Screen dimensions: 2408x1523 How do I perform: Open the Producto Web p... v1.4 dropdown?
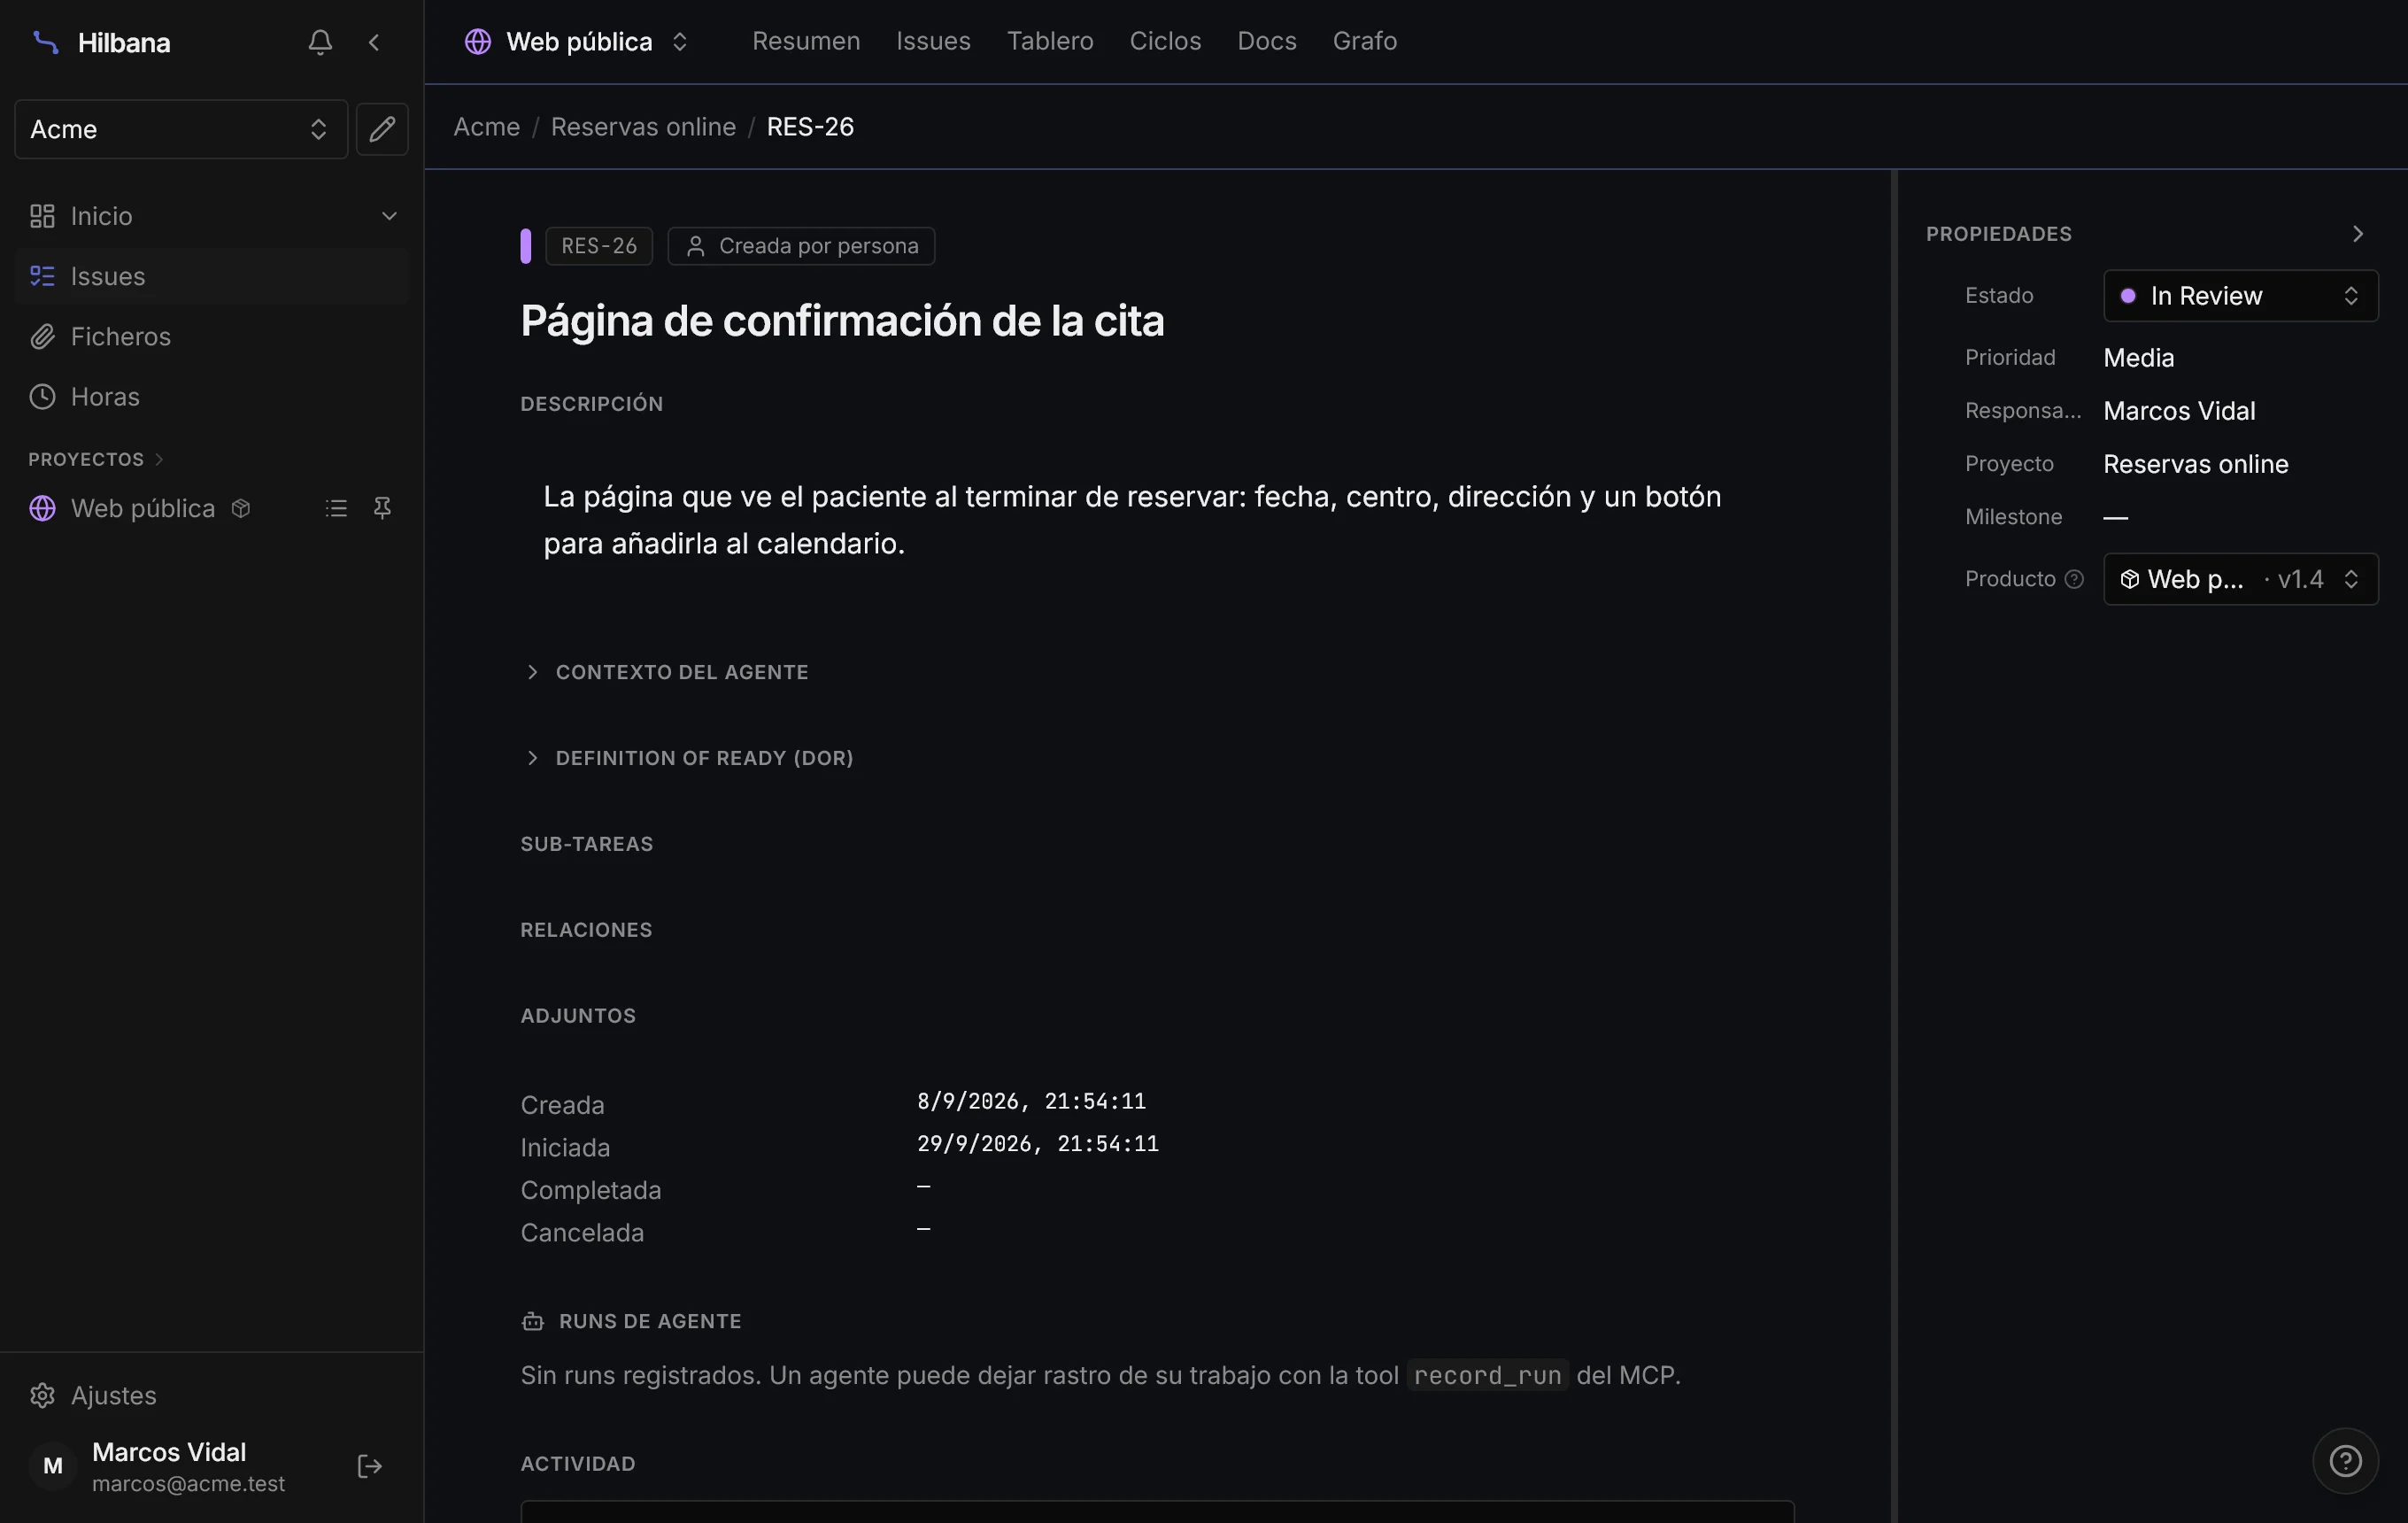(x=2240, y=579)
